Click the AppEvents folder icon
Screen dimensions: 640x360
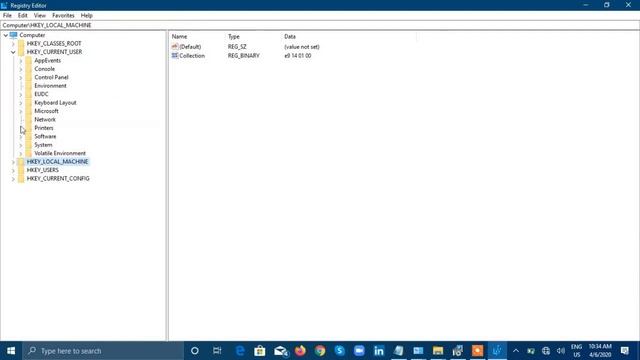point(28,60)
